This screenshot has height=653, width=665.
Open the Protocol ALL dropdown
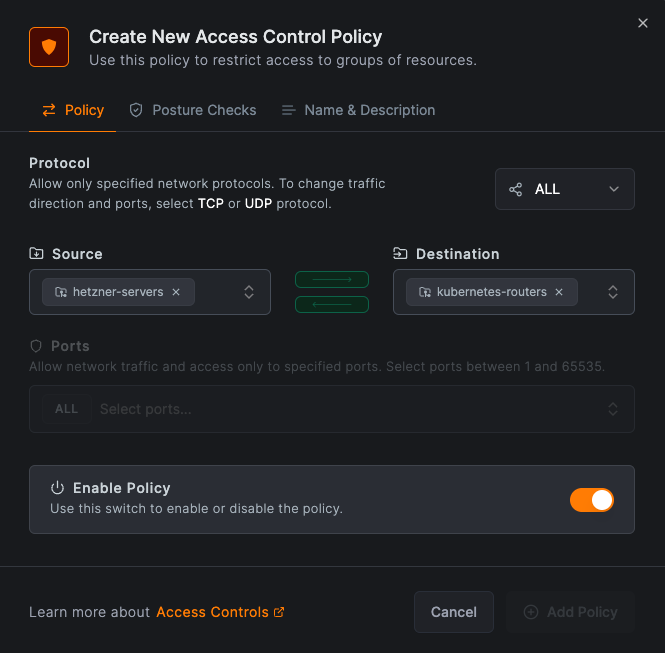[564, 189]
